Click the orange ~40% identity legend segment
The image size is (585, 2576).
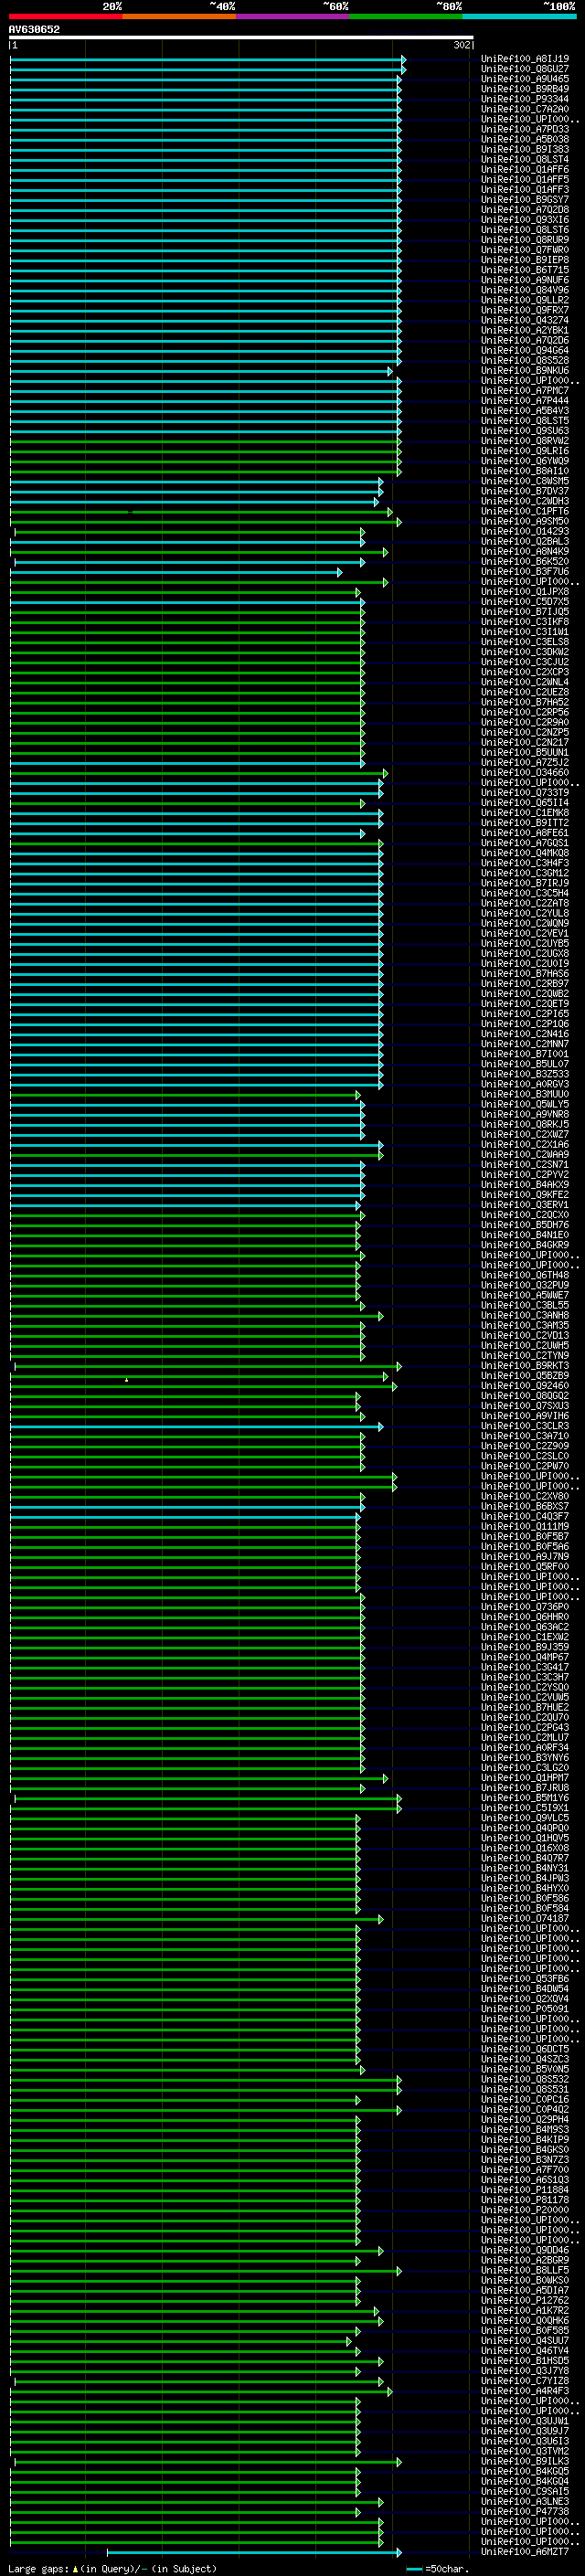179,16
